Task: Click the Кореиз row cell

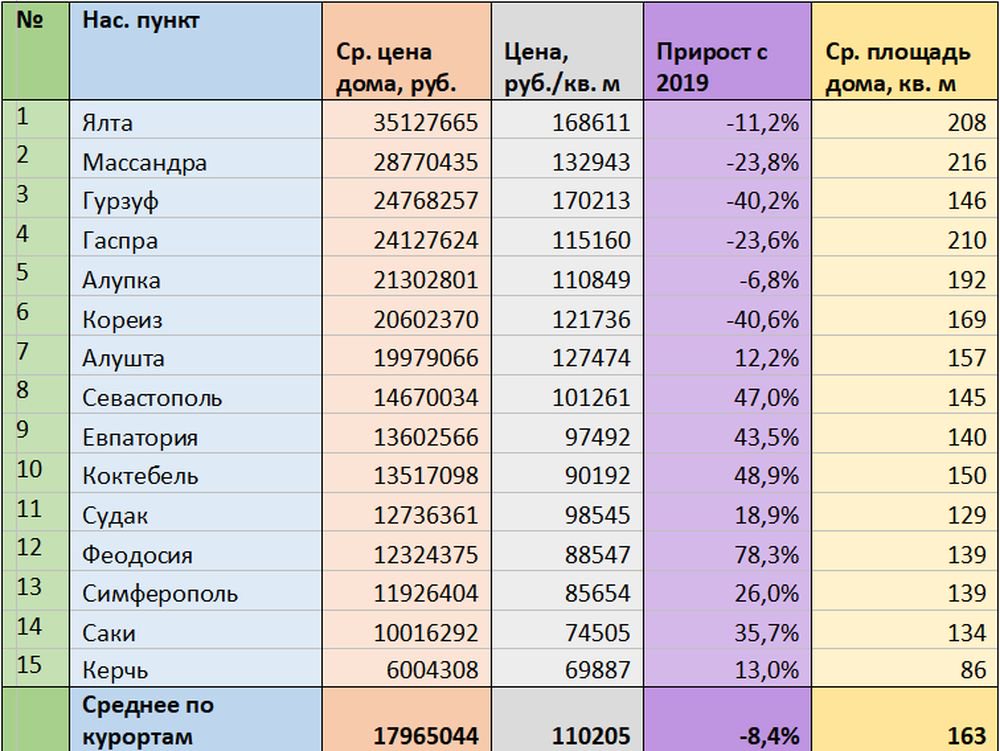Action: 123,320
